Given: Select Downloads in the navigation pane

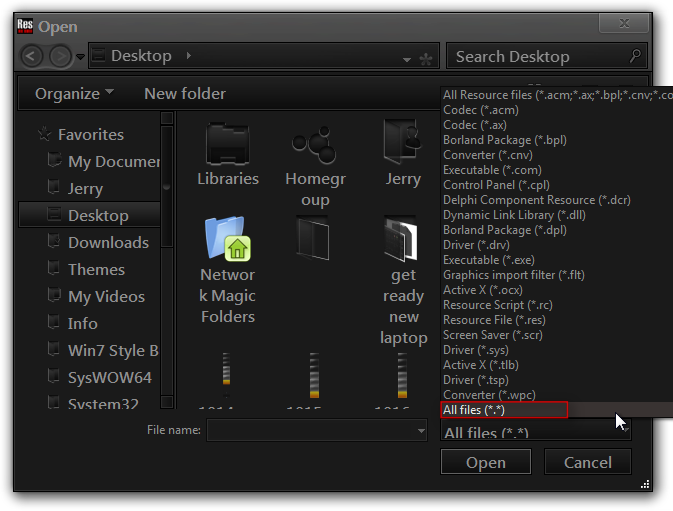Looking at the screenshot, I should pos(108,243).
